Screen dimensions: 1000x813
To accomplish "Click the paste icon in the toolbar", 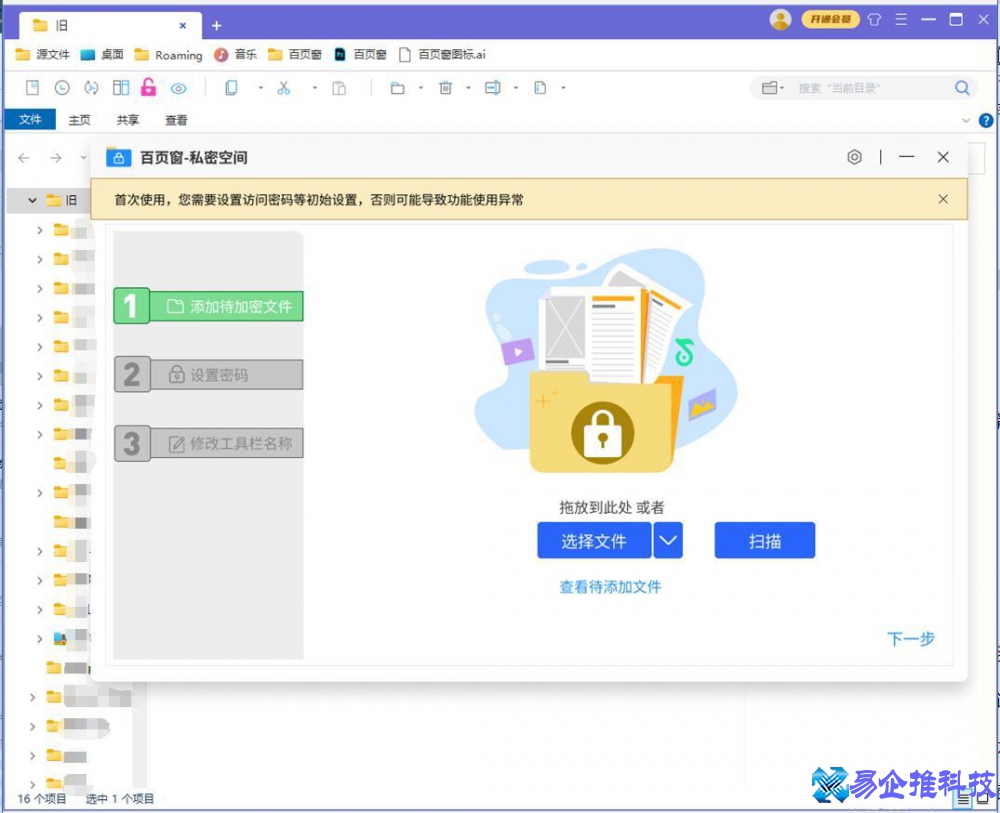I will [x=338, y=88].
